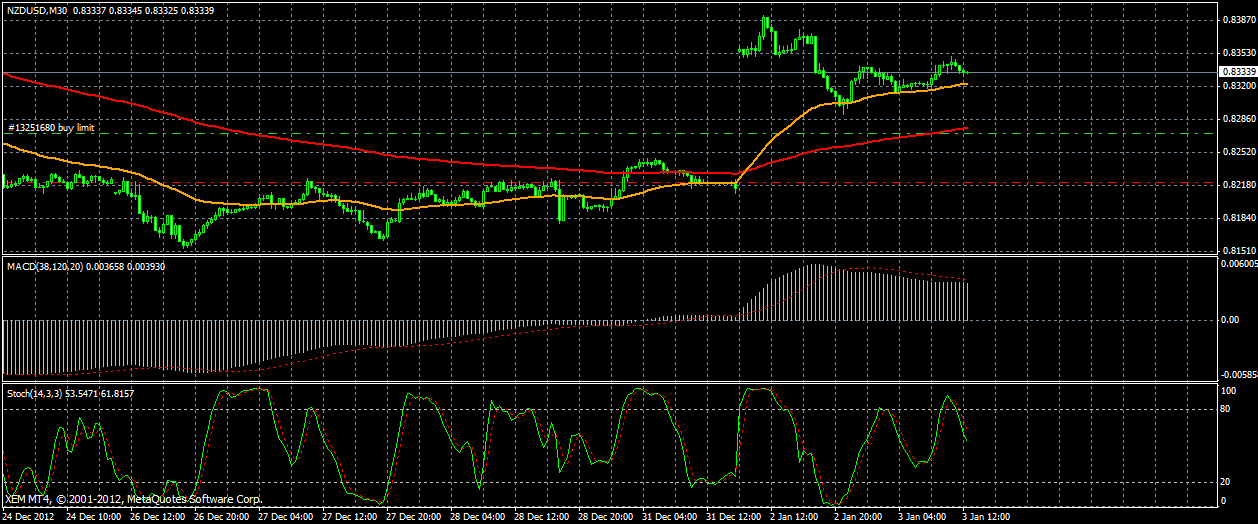This screenshot has height=524, width=1258.
Task: Click the Stoch(14,3,3) indicator label
Action: click(x=34, y=394)
